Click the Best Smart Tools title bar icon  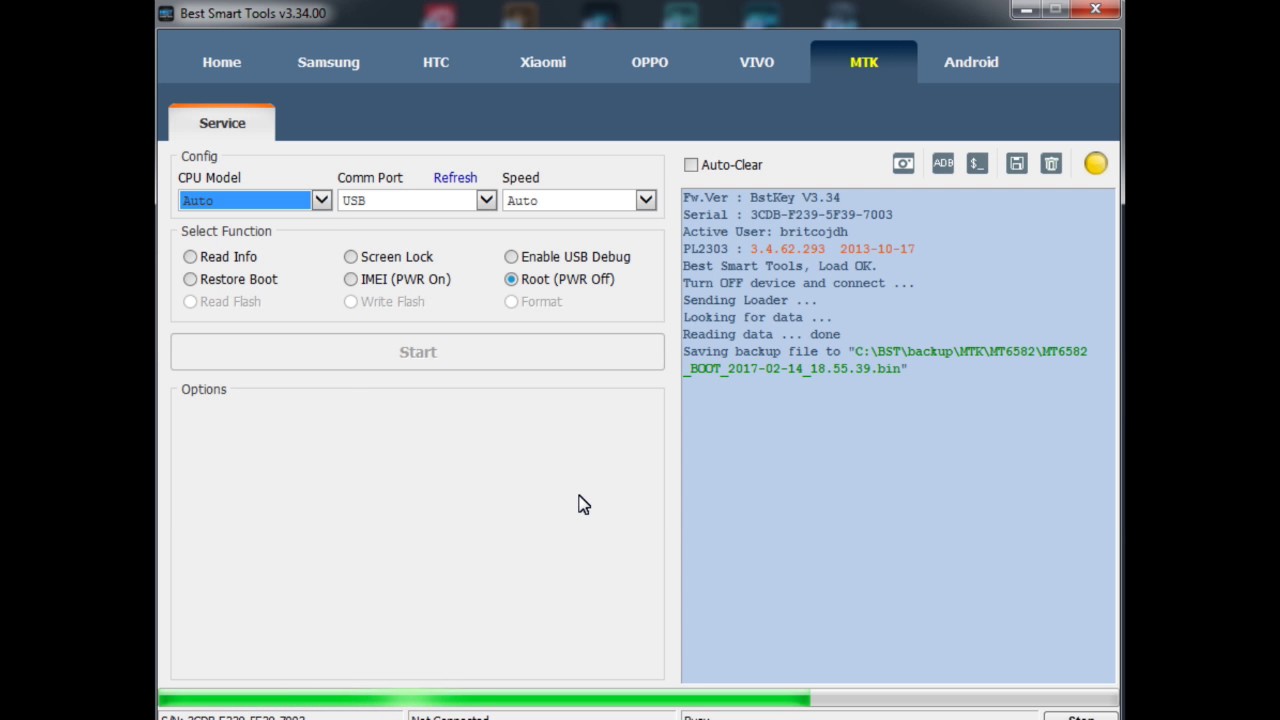(x=167, y=13)
